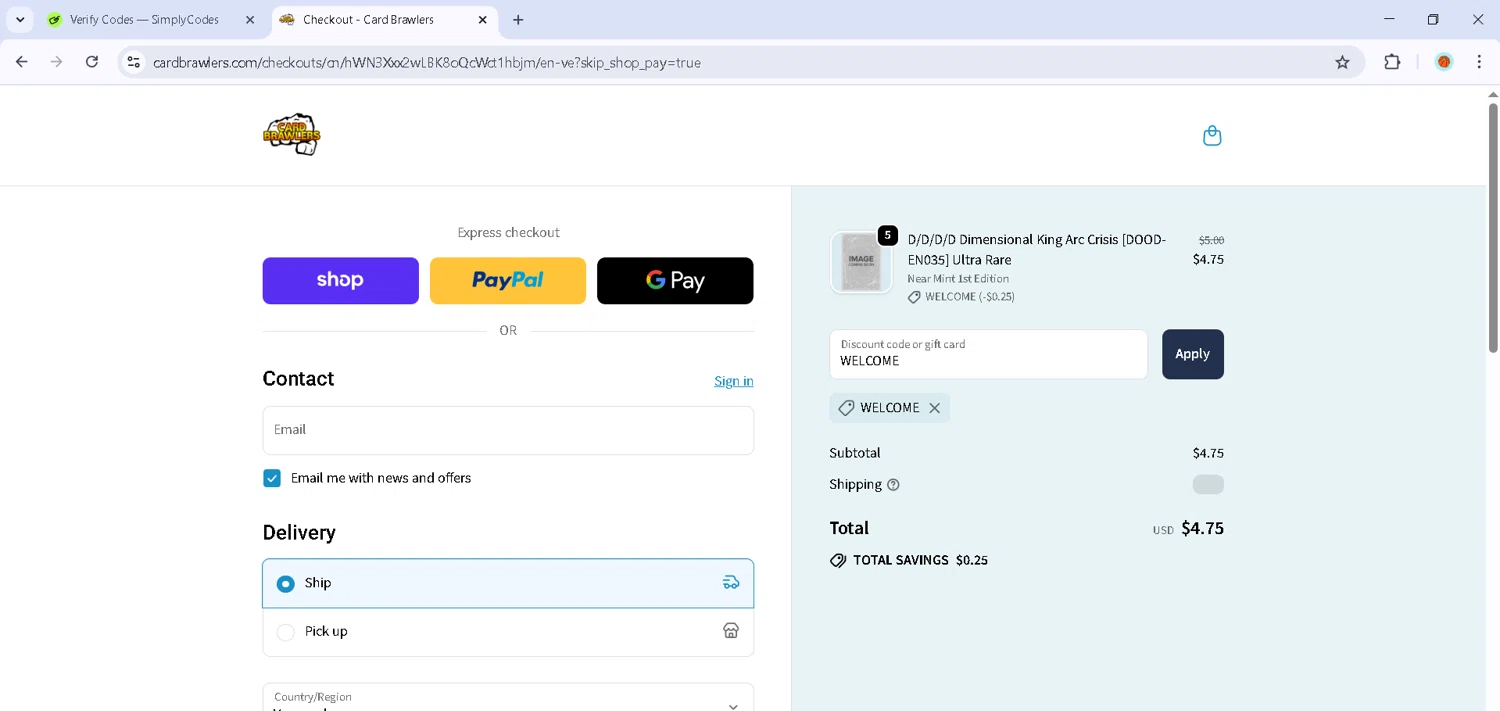Click the Contact section heading
1500x711 pixels.
pyautogui.click(x=298, y=379)
